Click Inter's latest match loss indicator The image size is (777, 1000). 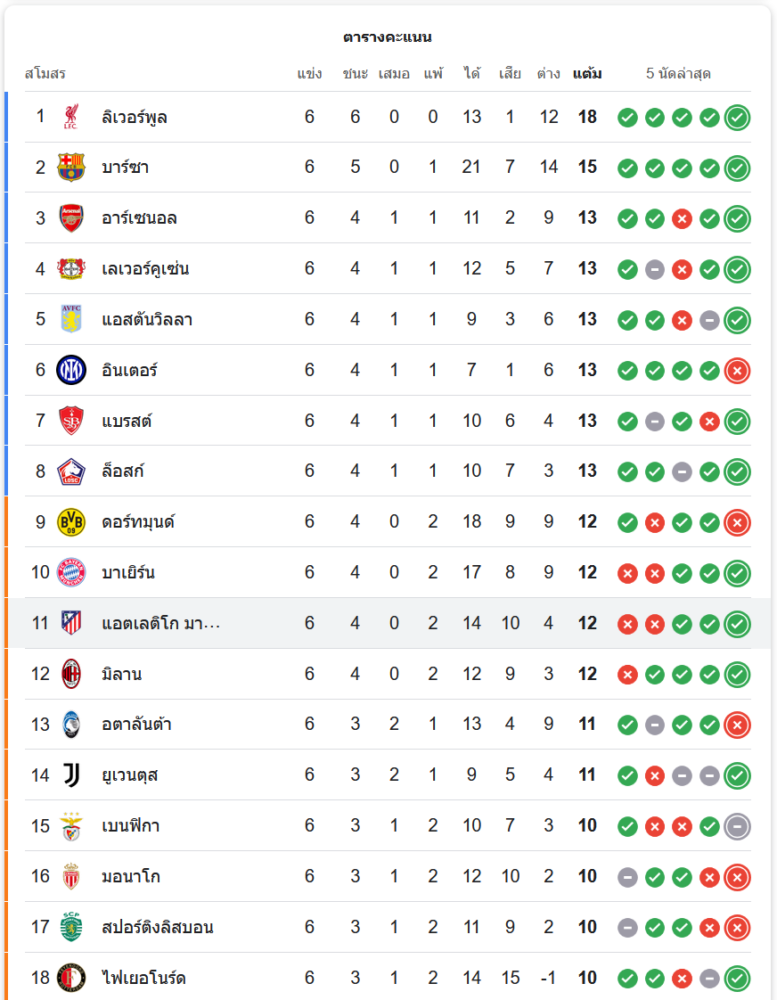737,370
